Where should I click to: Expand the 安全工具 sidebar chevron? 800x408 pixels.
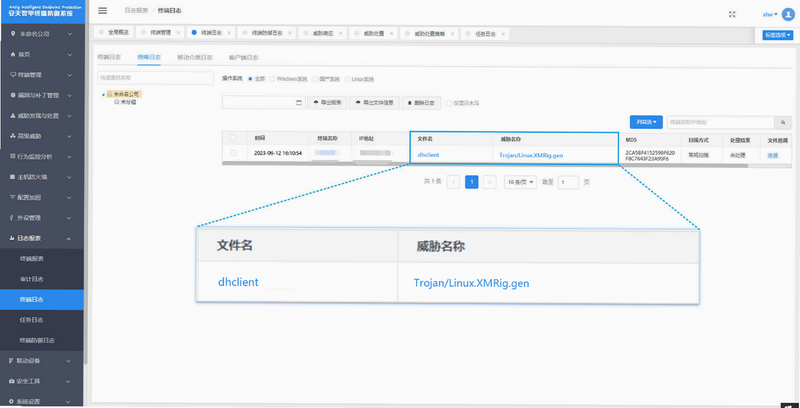pyautogui.click(x=69, y=381)
